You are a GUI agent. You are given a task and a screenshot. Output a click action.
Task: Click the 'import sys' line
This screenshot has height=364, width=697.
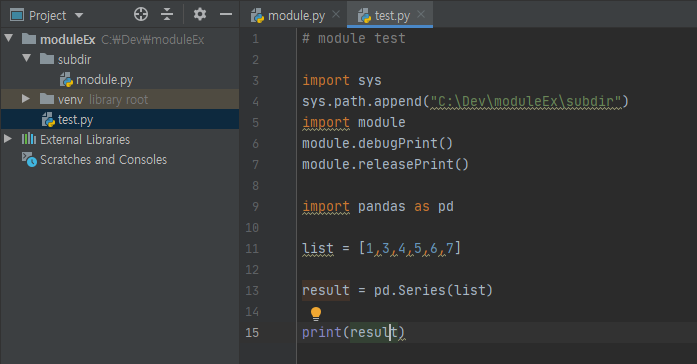(x=342, y=80)
